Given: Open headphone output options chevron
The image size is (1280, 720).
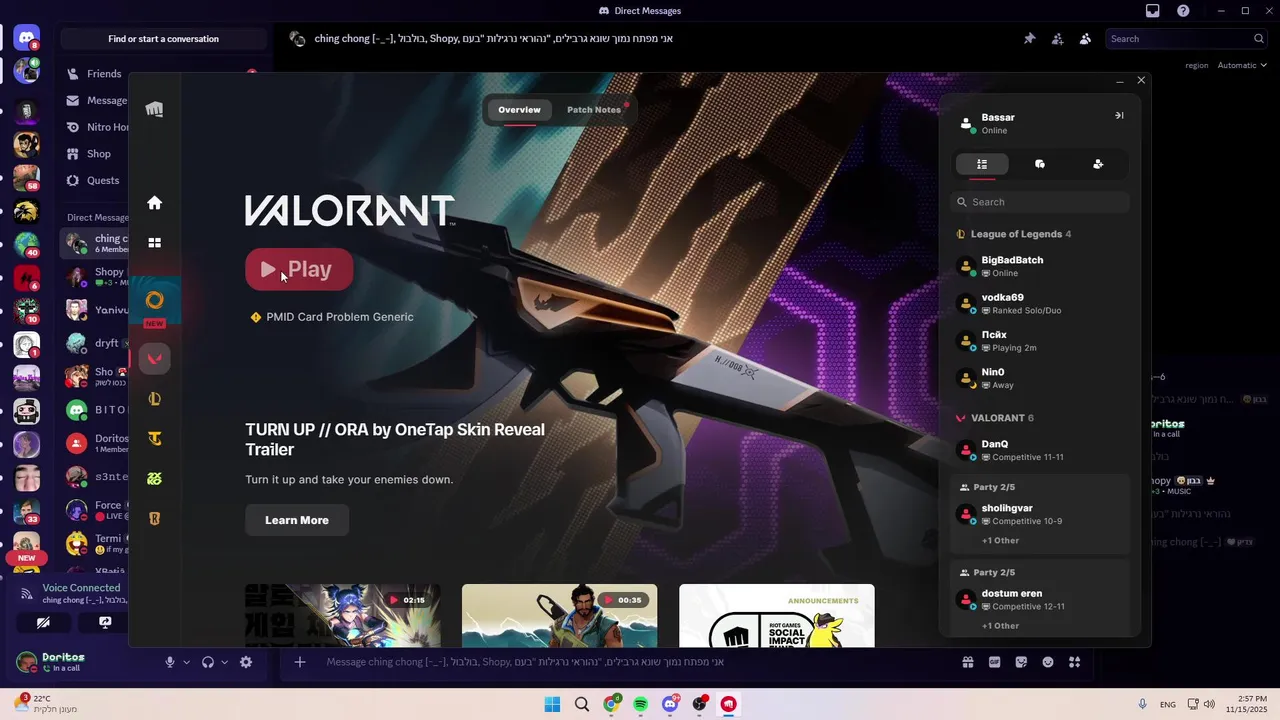Looking at the screenshot, I should click(224, 662).
